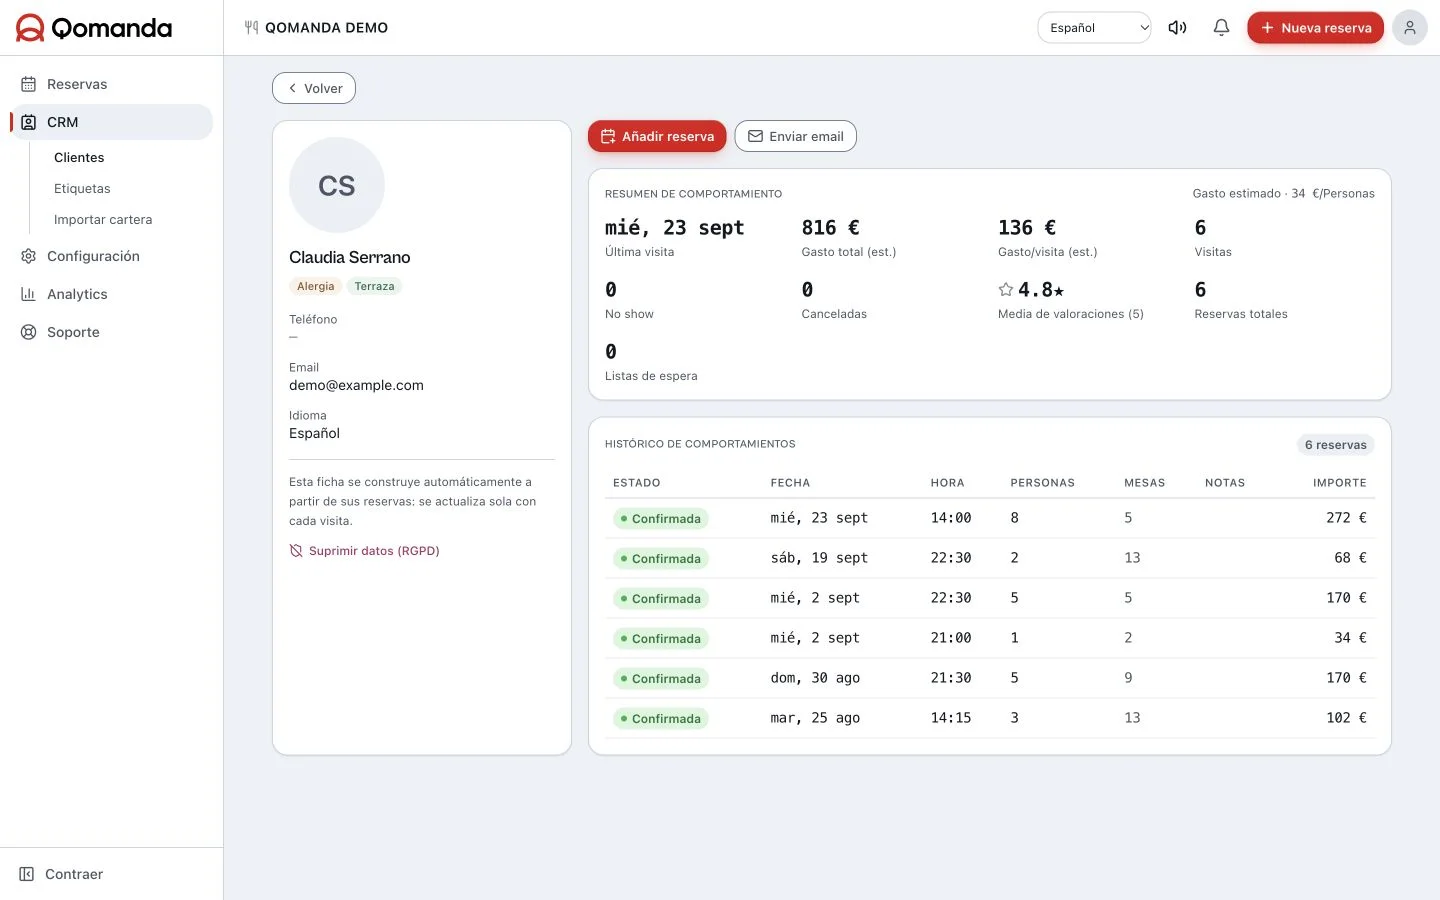Open Configuración from the sidebar
This screenshot has height=900, width=1440.
[111, 256]
